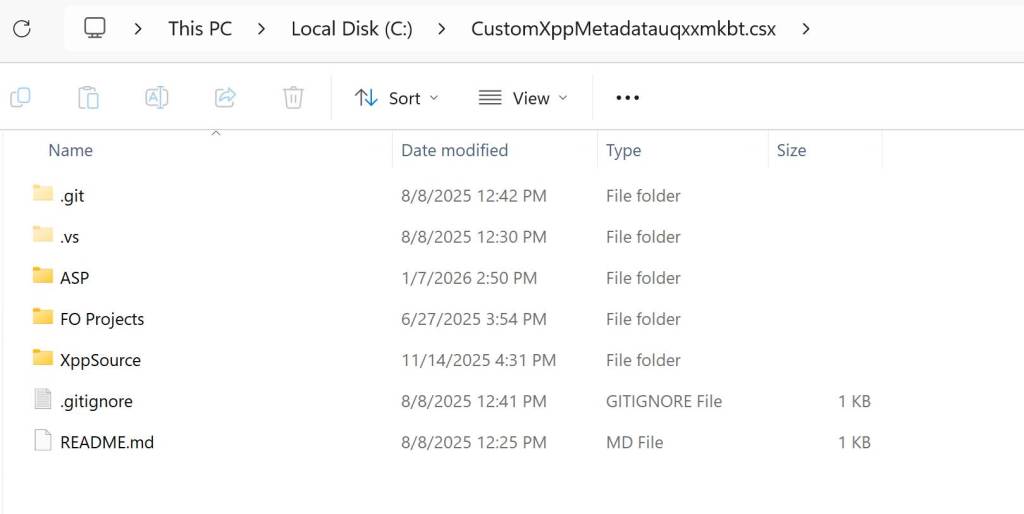Click the Rename icon in toolbar

tap(156, 97)
